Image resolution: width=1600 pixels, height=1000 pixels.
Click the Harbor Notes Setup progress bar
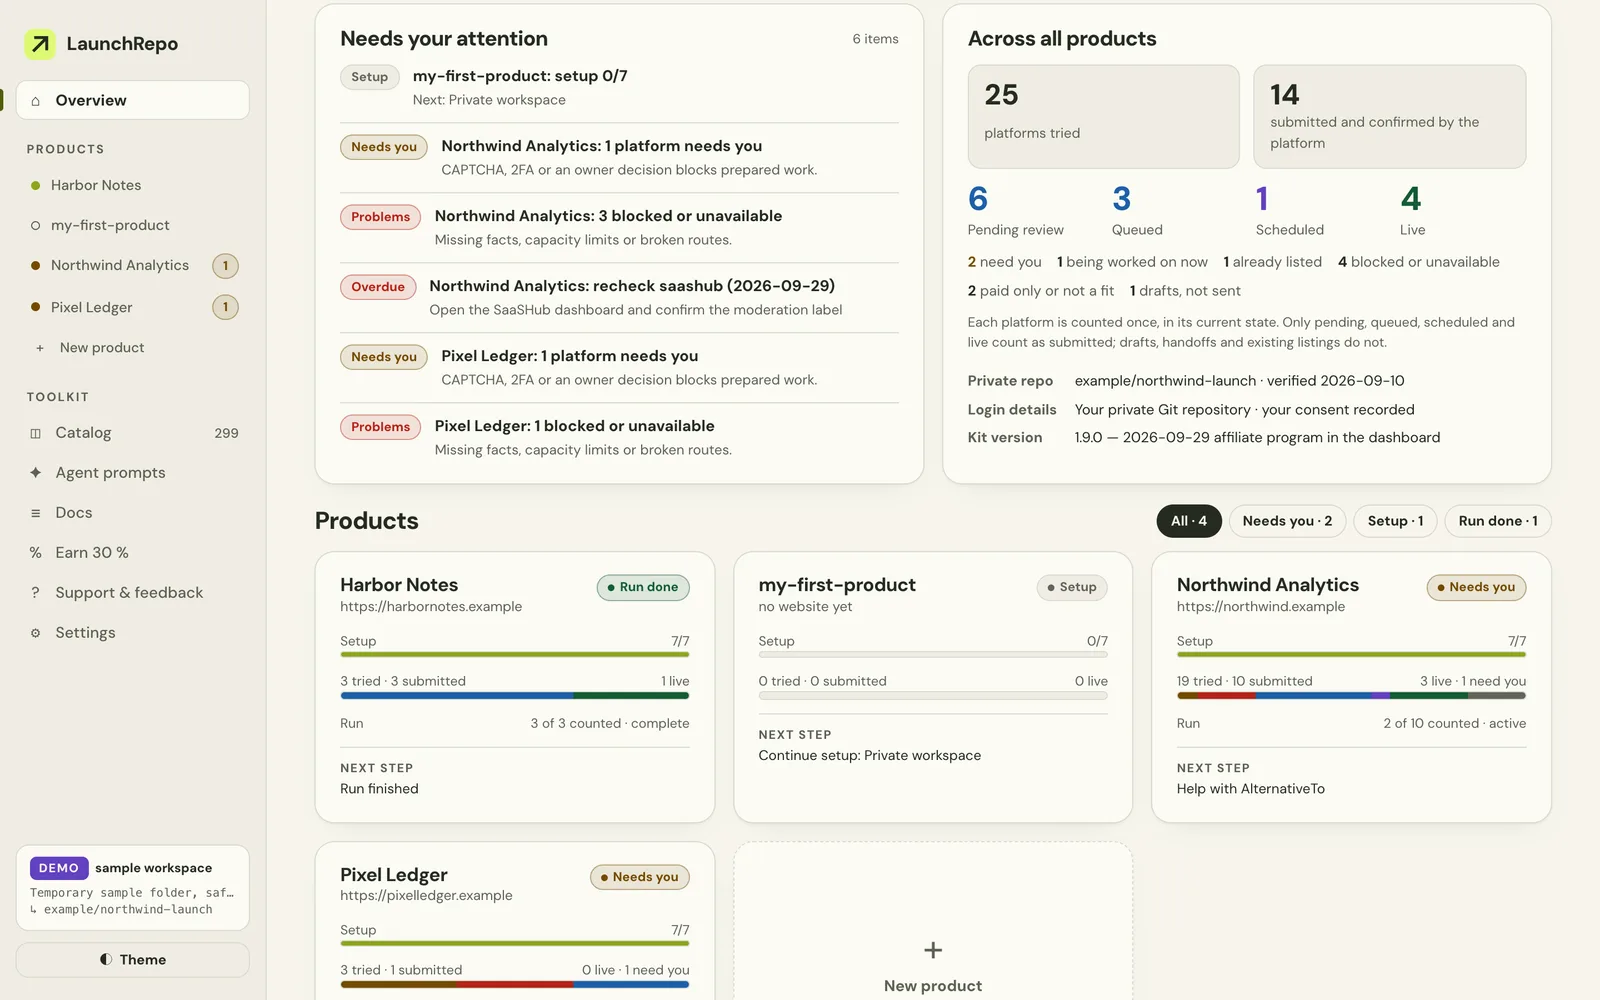point(515,655)
